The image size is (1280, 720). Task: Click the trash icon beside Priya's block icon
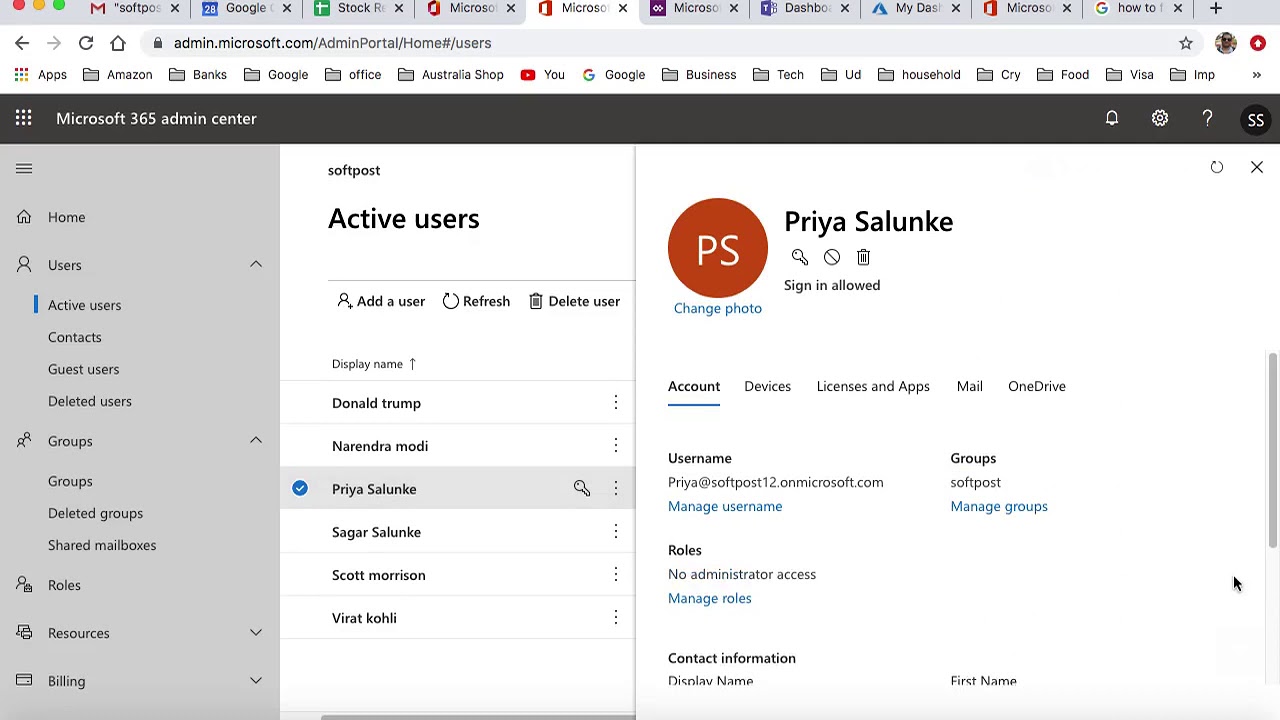pos(864,257)
